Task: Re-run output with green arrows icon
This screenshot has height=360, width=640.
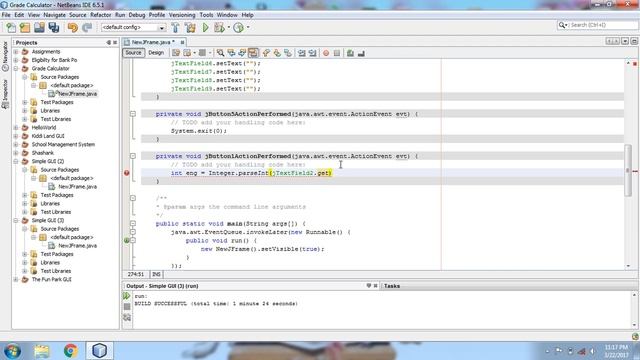Action: 127,296
